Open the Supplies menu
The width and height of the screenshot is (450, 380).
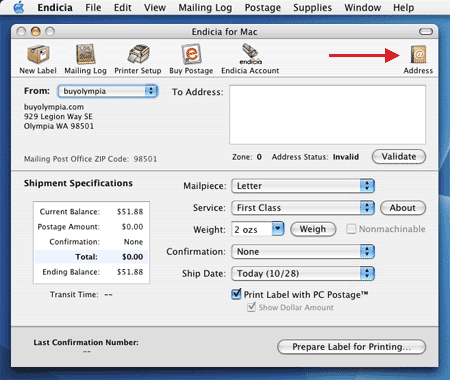312,7
